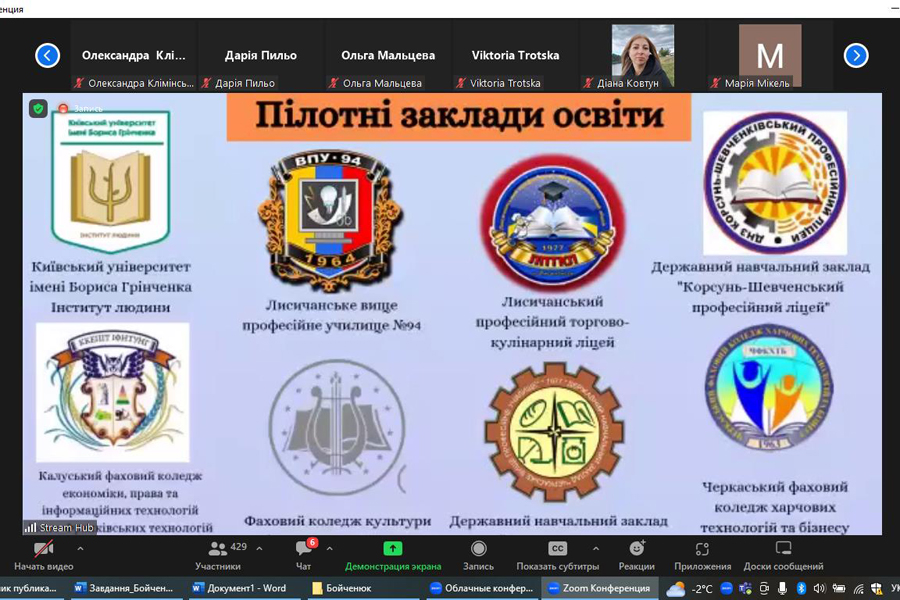Select Олександра Клімінсь... participant tile
Screen dimensions: 900x600
134,56
